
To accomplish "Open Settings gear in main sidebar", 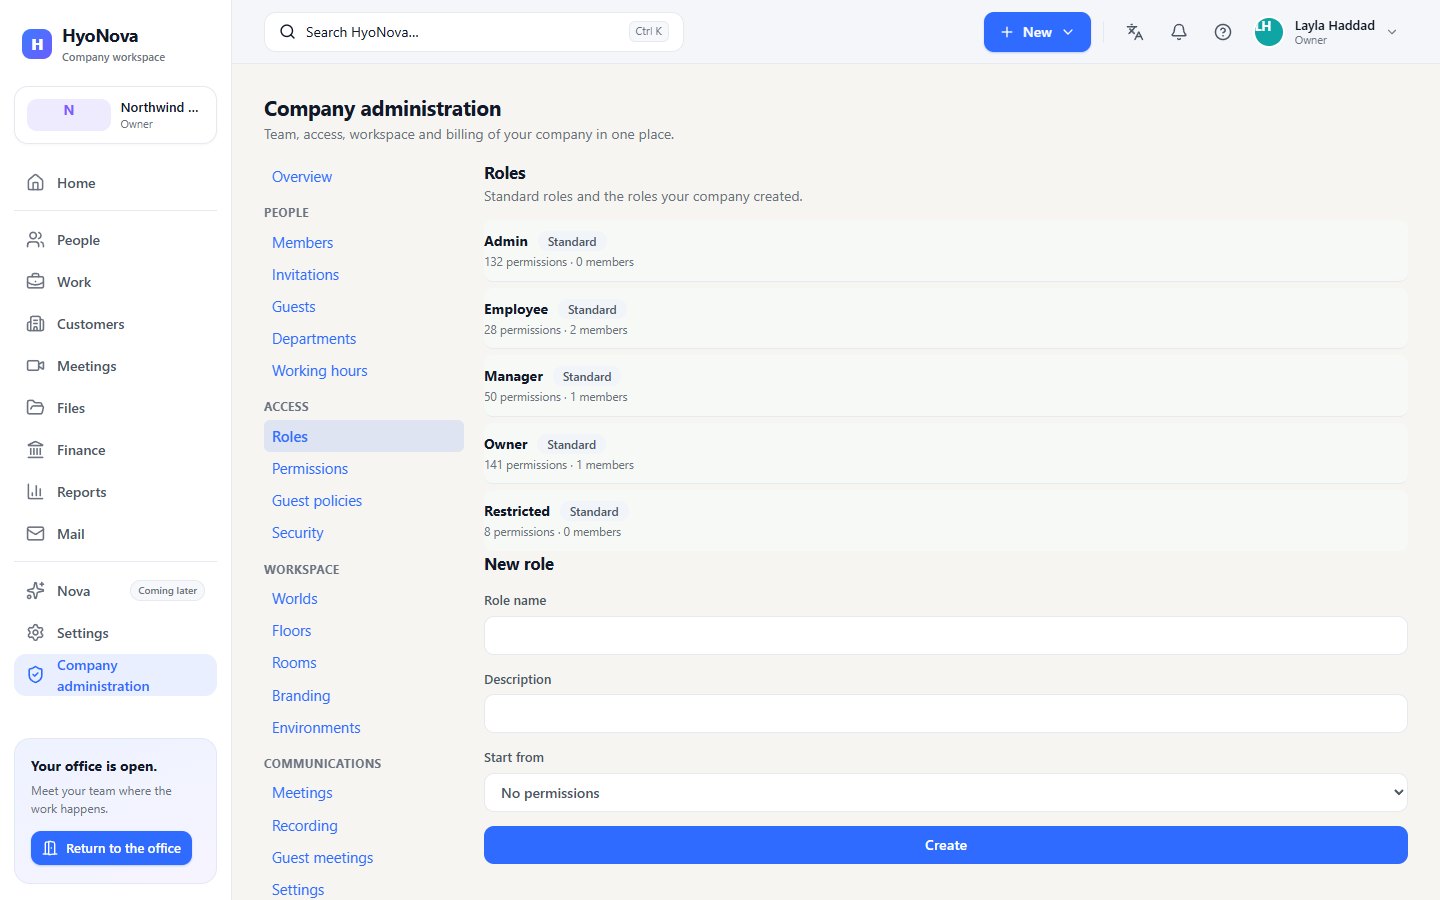I will (x=115, y=633).
